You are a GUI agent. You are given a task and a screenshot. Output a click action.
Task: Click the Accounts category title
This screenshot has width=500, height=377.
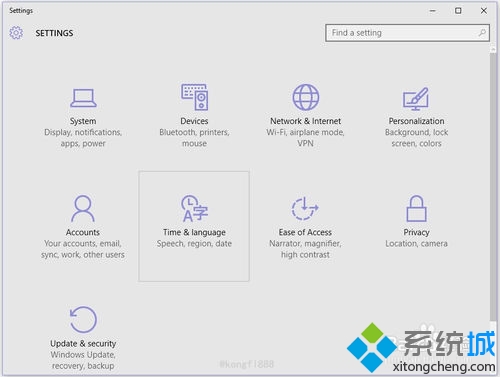coord(83,232)
